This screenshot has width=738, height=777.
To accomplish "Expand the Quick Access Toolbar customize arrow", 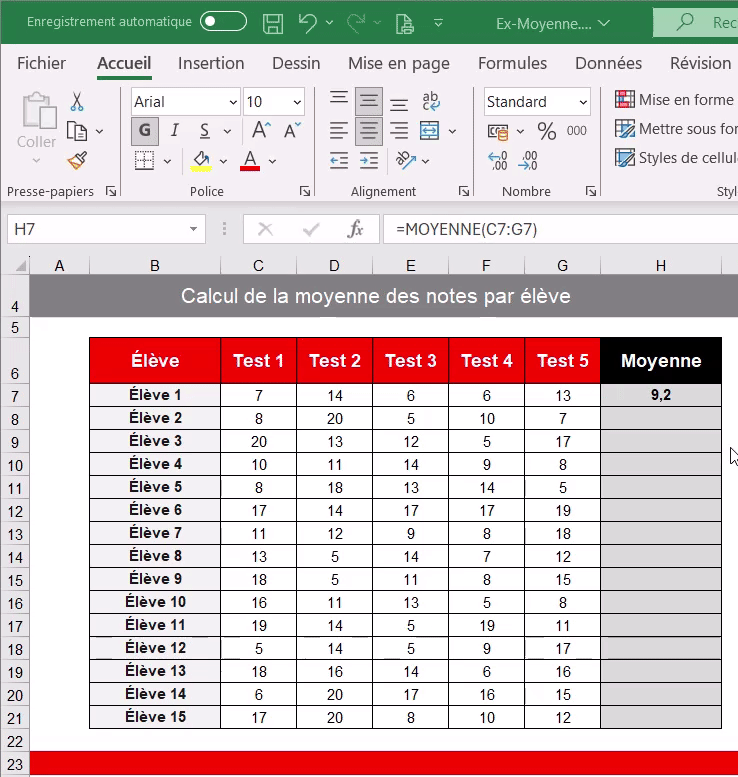I will [438, 23].
